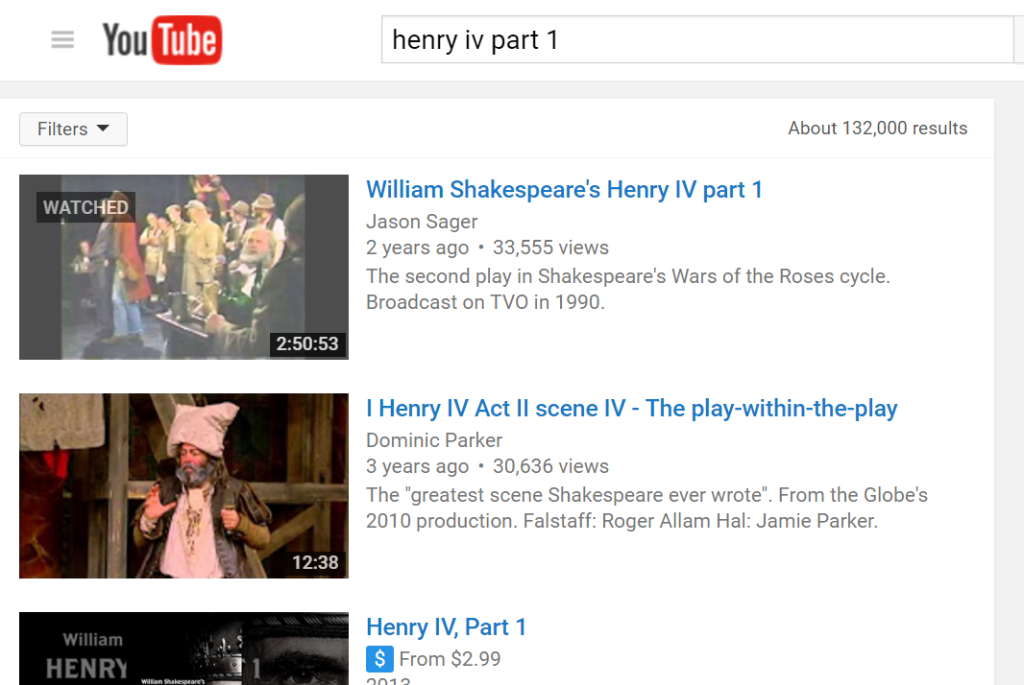The width and height of the screenshot is (1024, 685).
Task: Click the 'About 132,000 results' count text
Action: (x=877, y=128)
